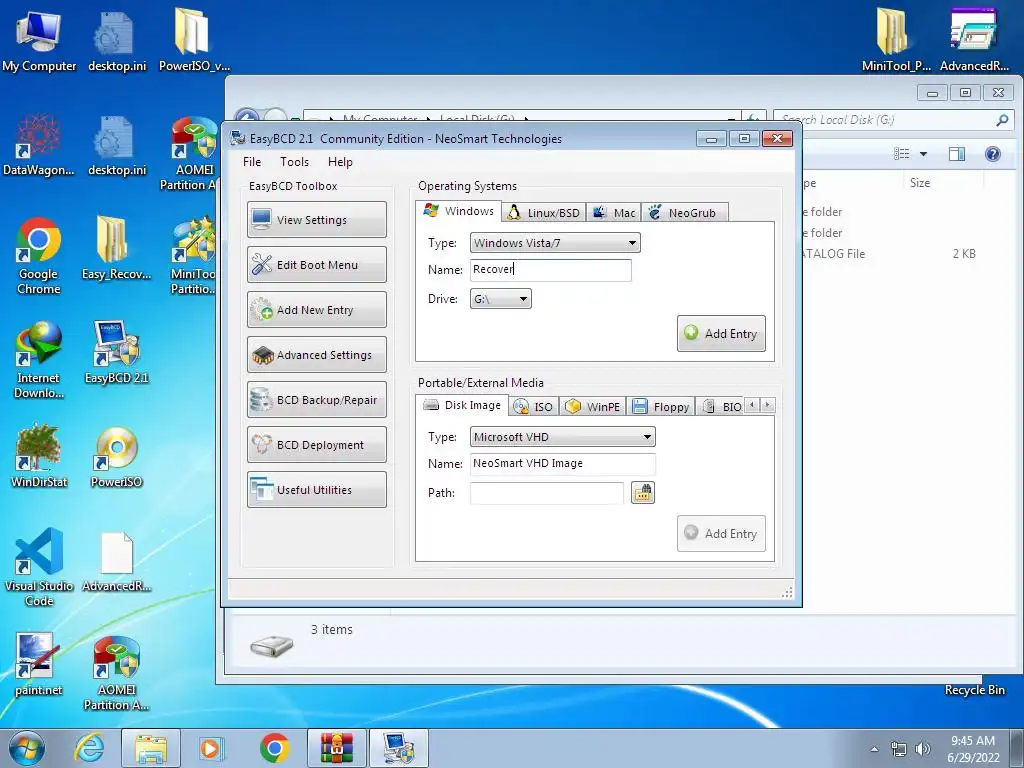Switch to the ISO tab
The image size is (1024, 768).
534,407
